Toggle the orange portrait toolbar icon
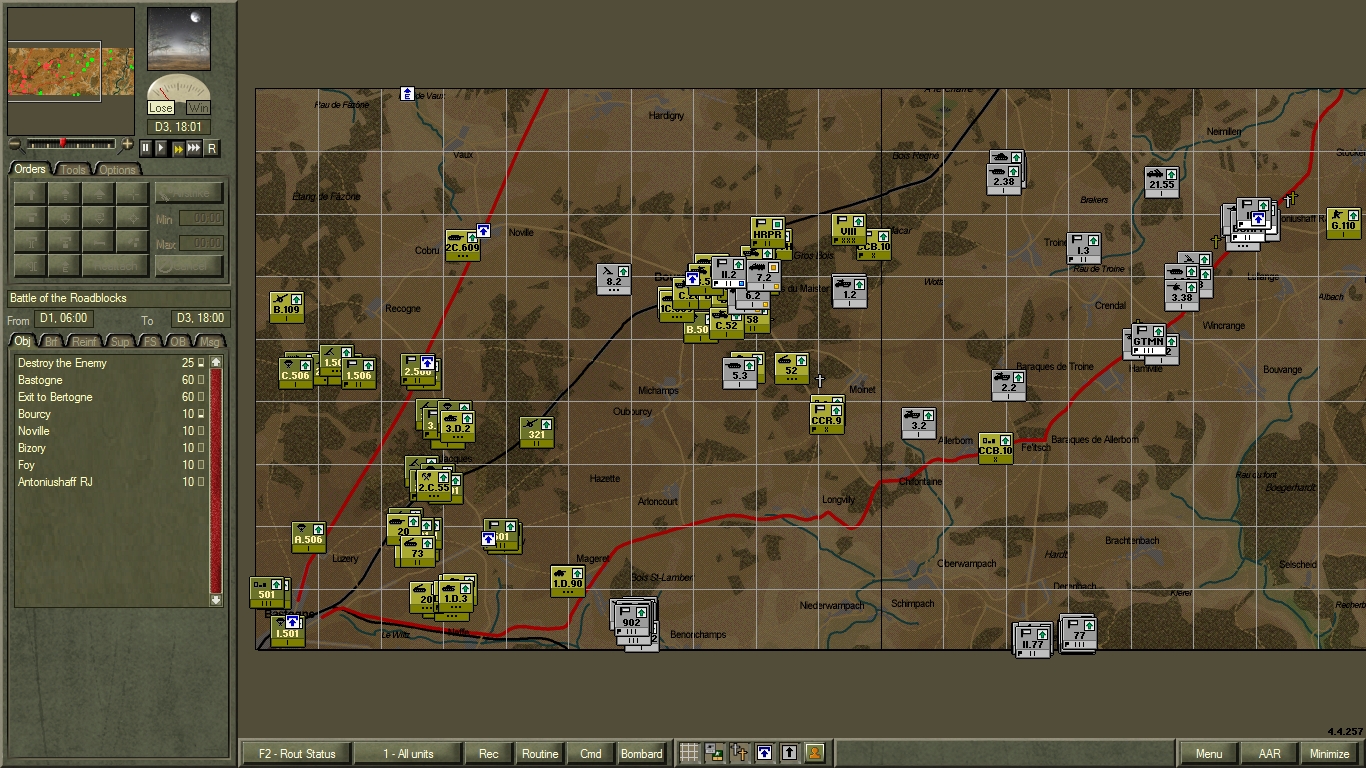This screenshot has width=1366, height=768. 814,753
